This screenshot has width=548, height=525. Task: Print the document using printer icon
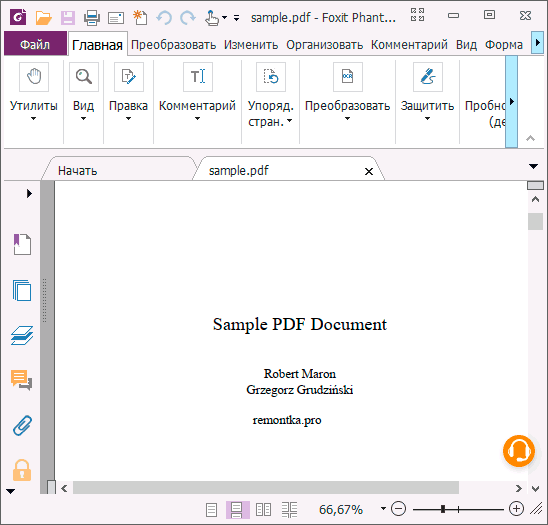tap(92, 17)
